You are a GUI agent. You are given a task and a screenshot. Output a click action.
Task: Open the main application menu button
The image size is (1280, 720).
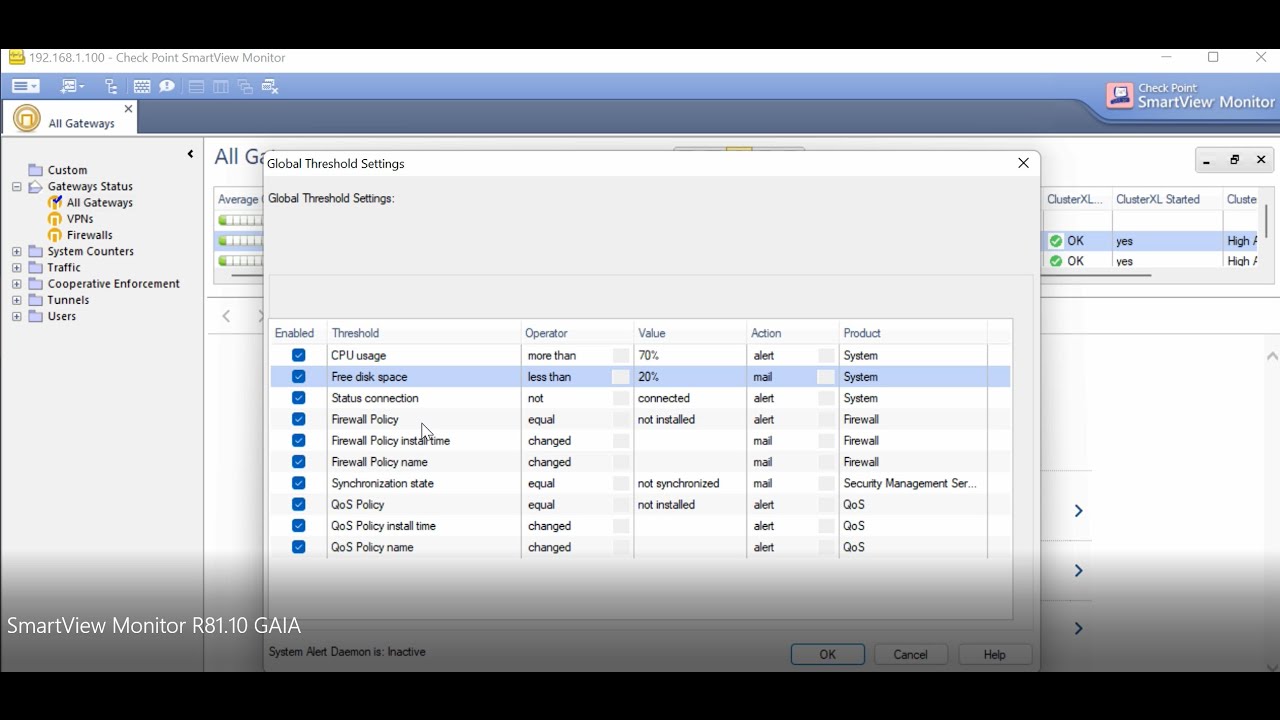(25, 87)
